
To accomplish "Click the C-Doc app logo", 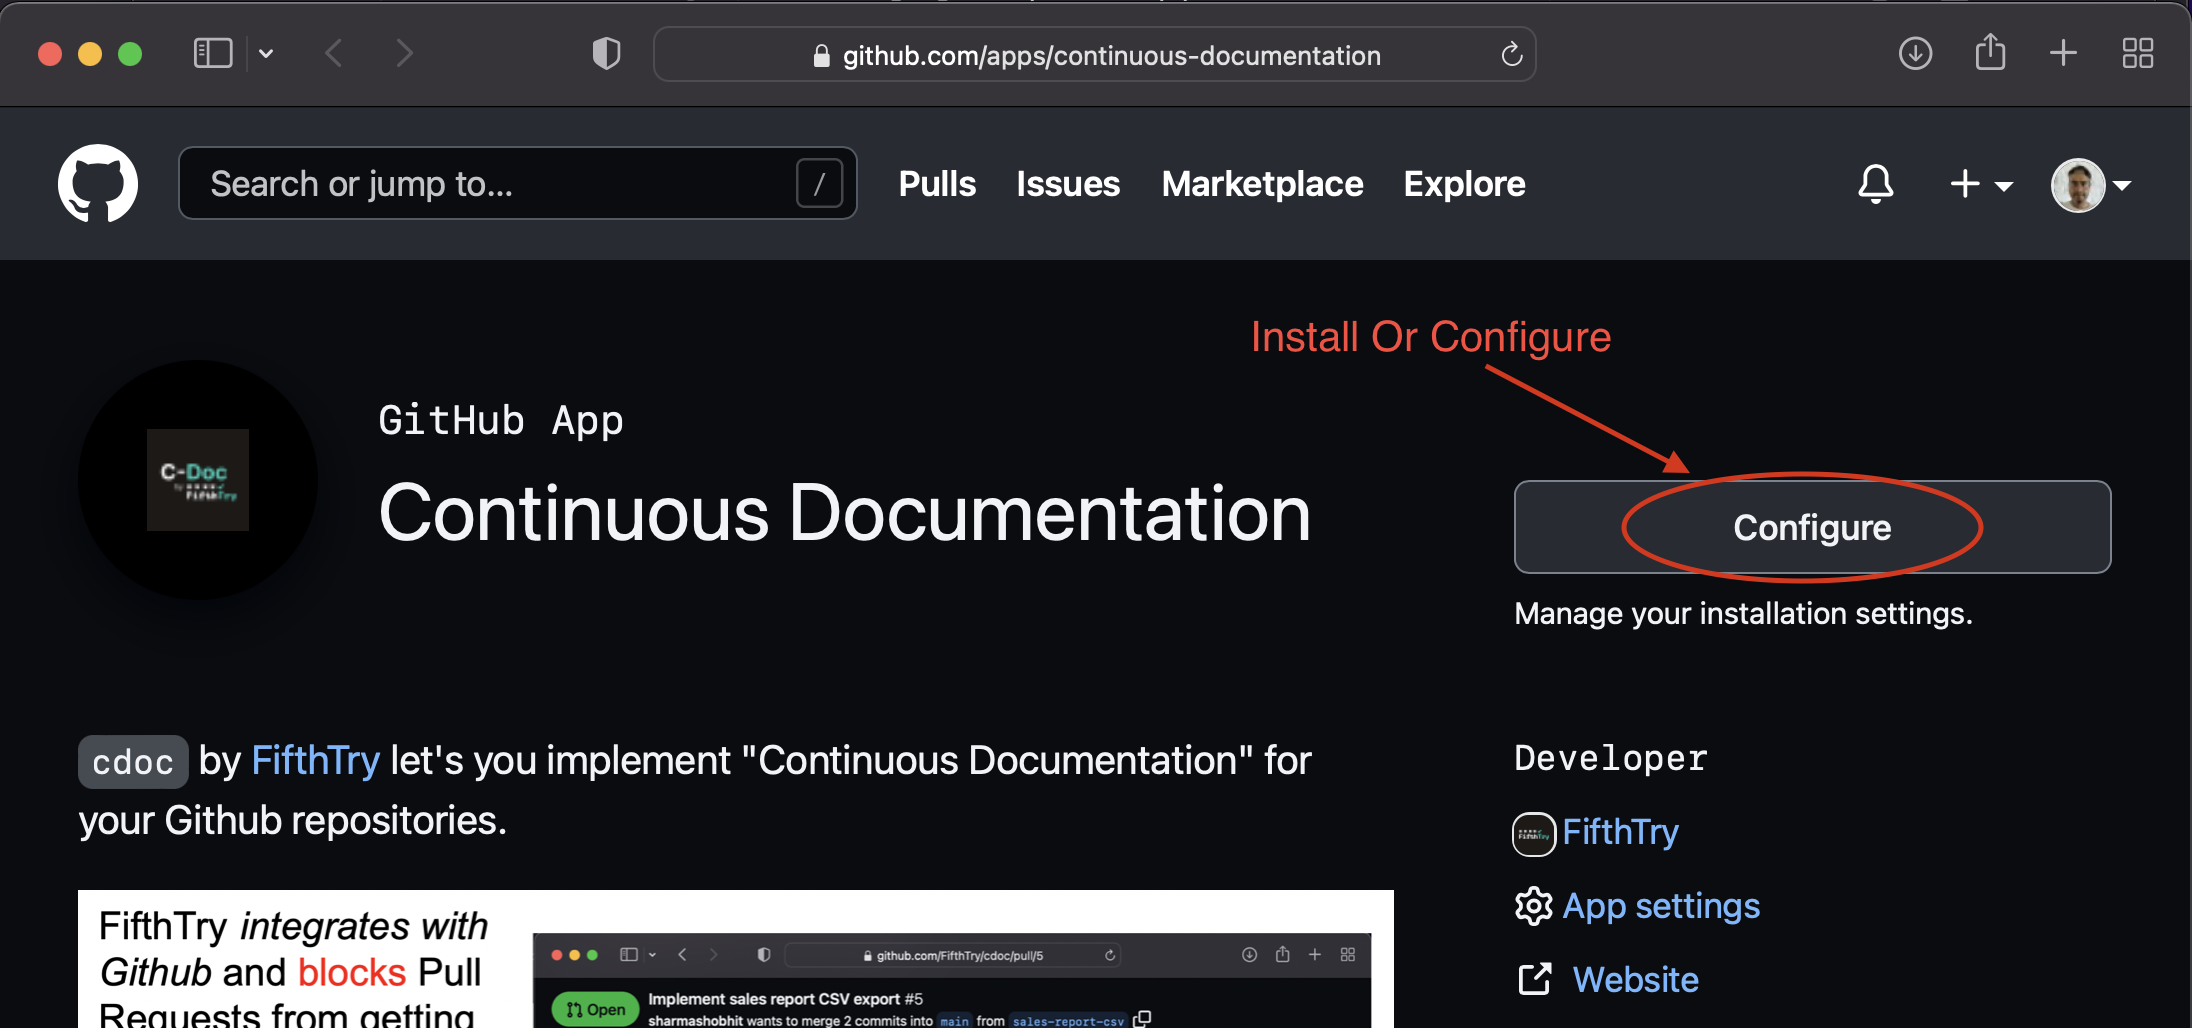I will [x=198, y=480].
